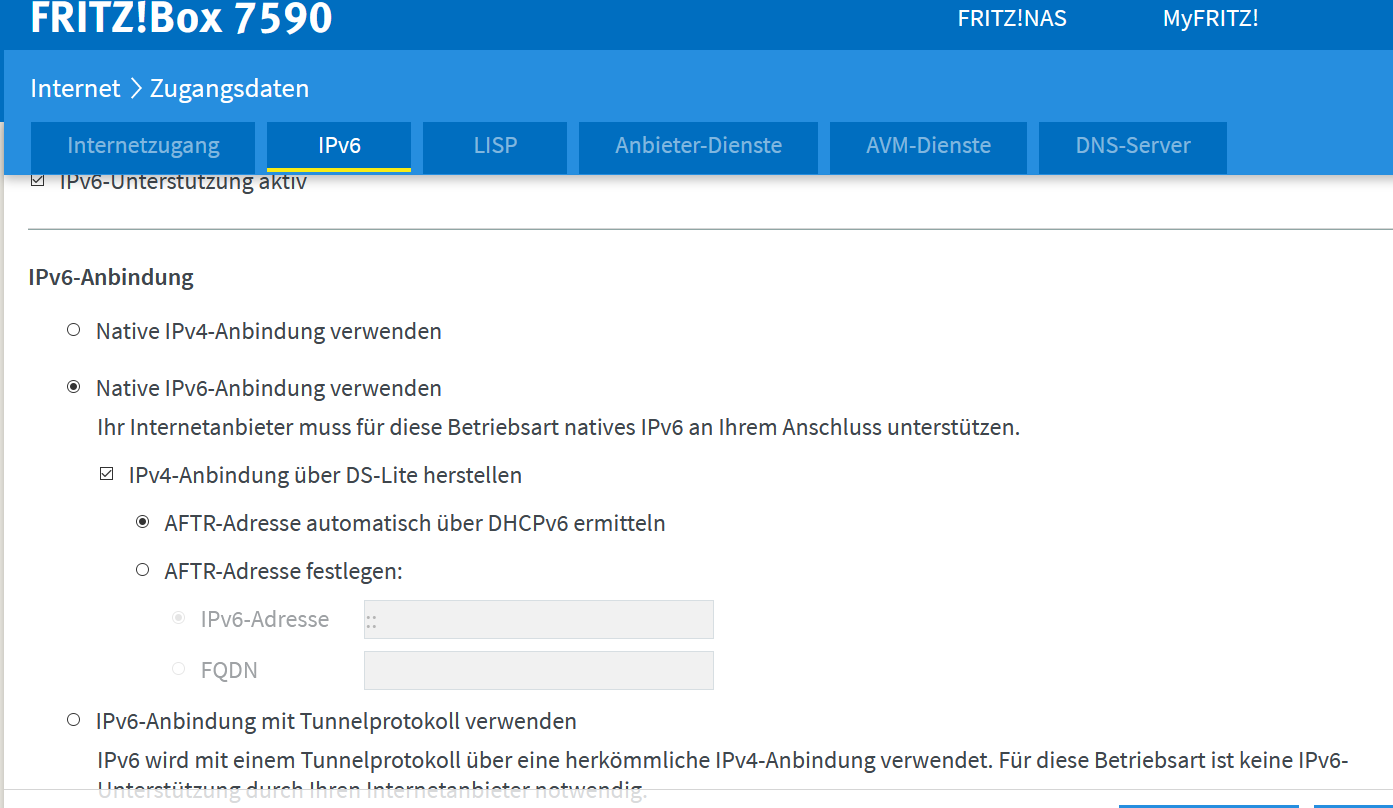Toggle IPv4-Anbindung über DS-Lite herstellen checkbox
The image size is (1393, 808).
[107, 474]
